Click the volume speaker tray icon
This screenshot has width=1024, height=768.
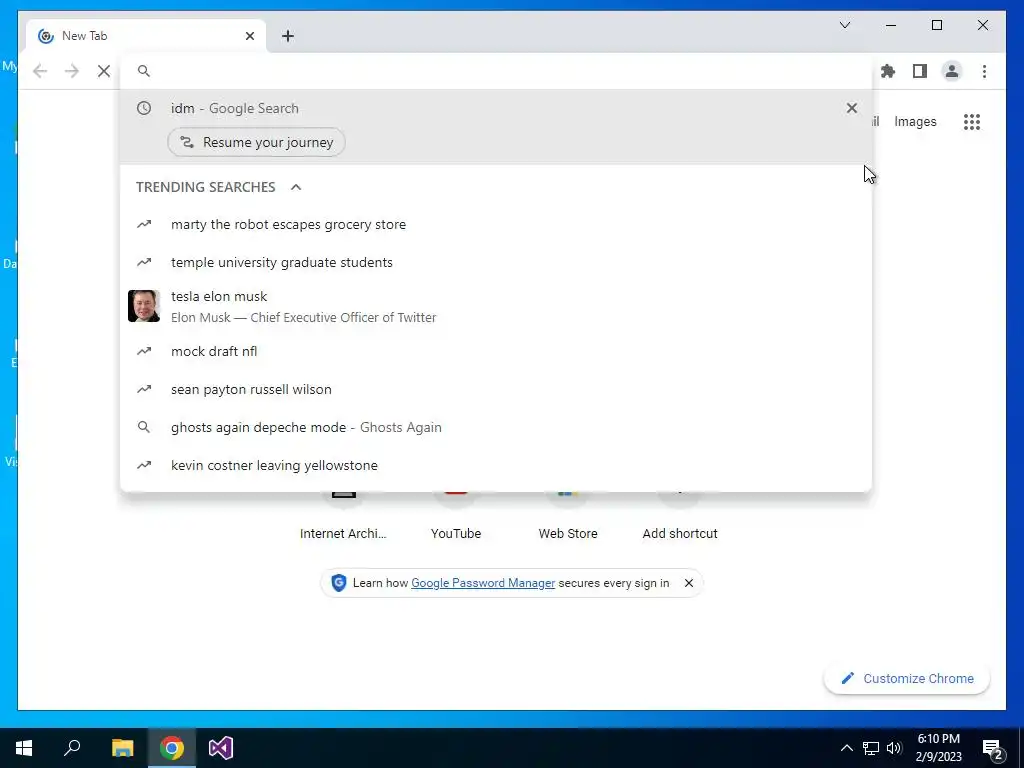click(894, 748)
